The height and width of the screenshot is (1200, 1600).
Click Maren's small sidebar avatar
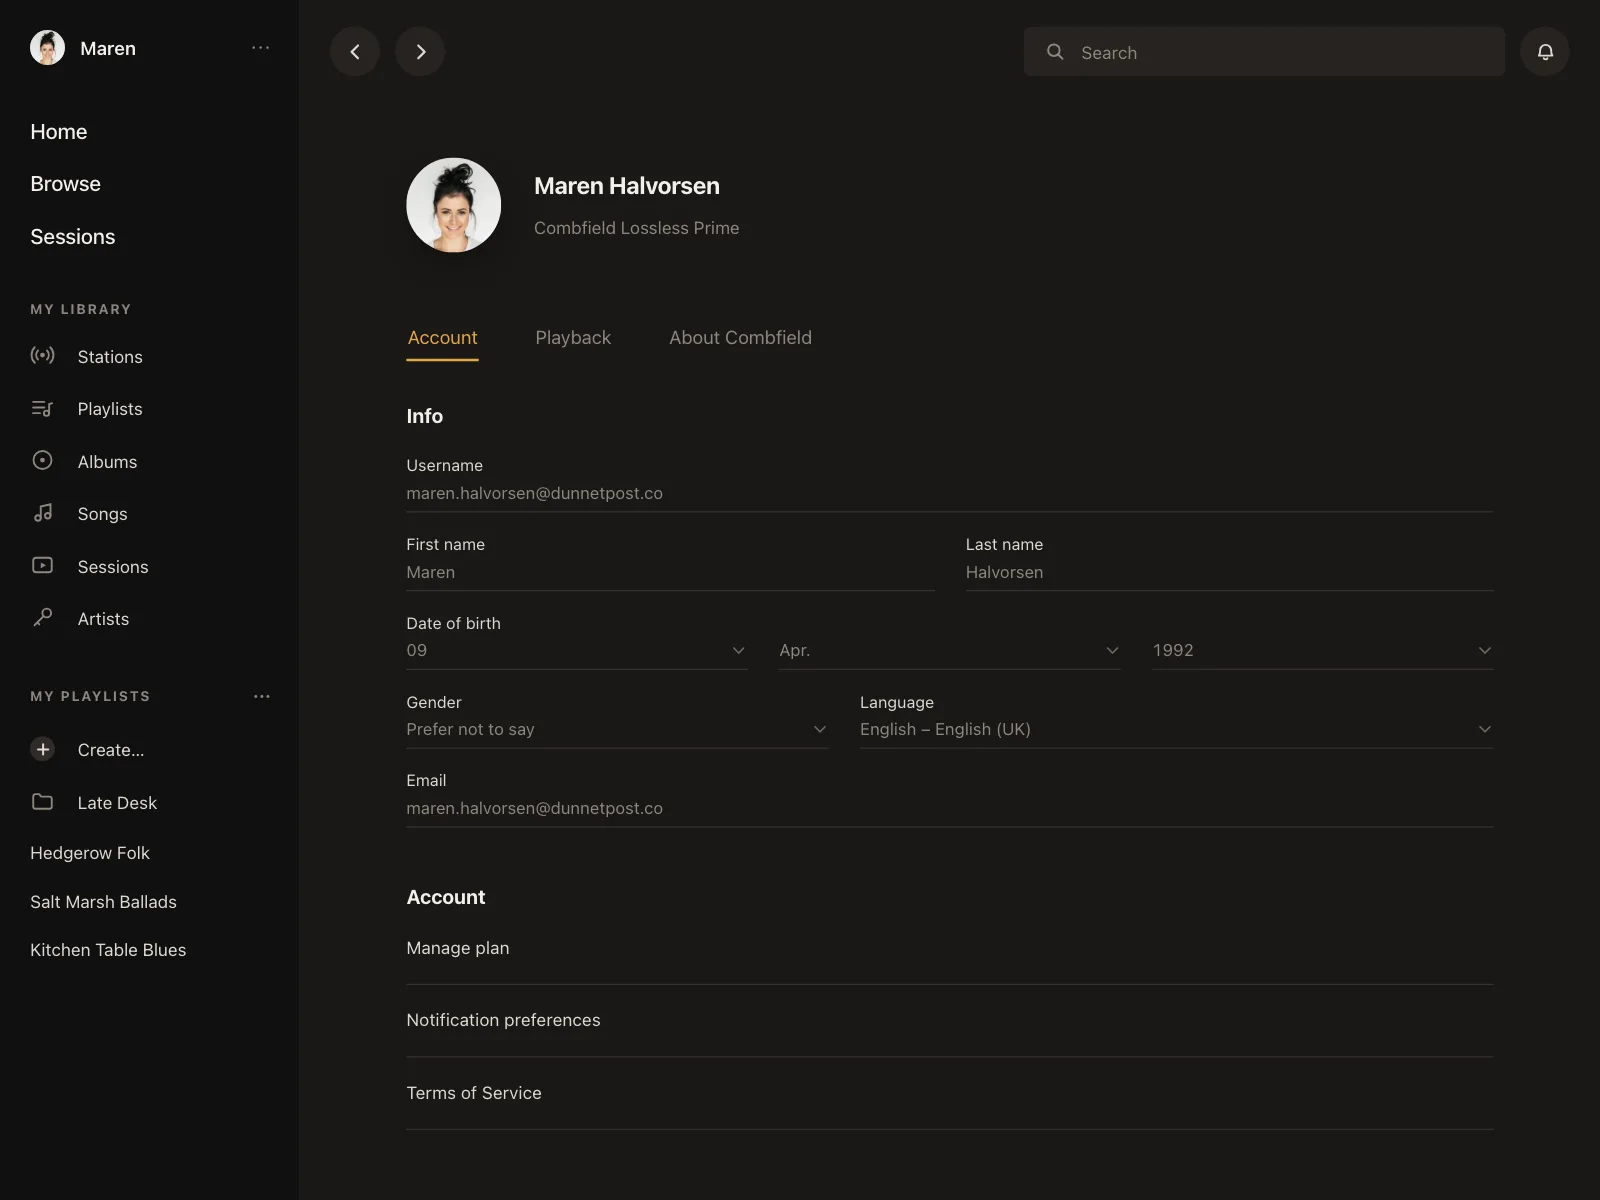(47, 48)
